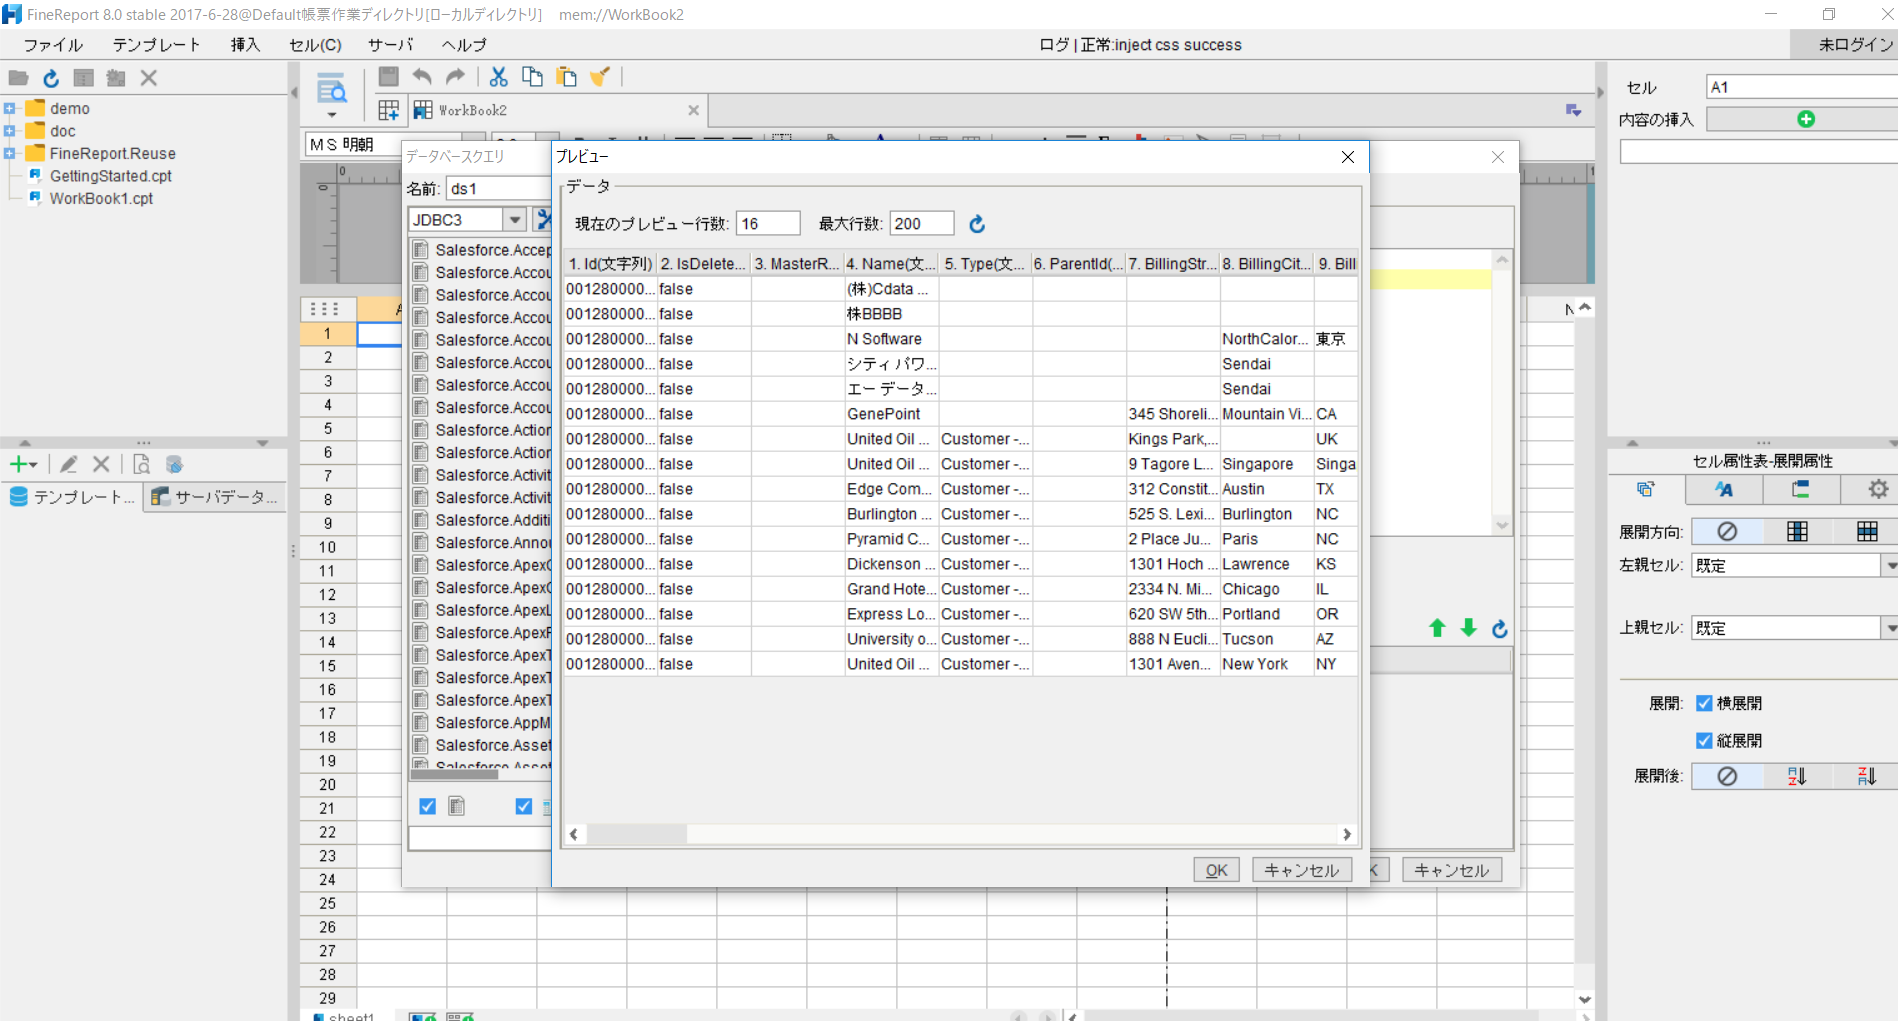Click the undo arrow icon
Viewport: 1898px width, 1021px height.
pyautogui.click(x=422, y=76)
